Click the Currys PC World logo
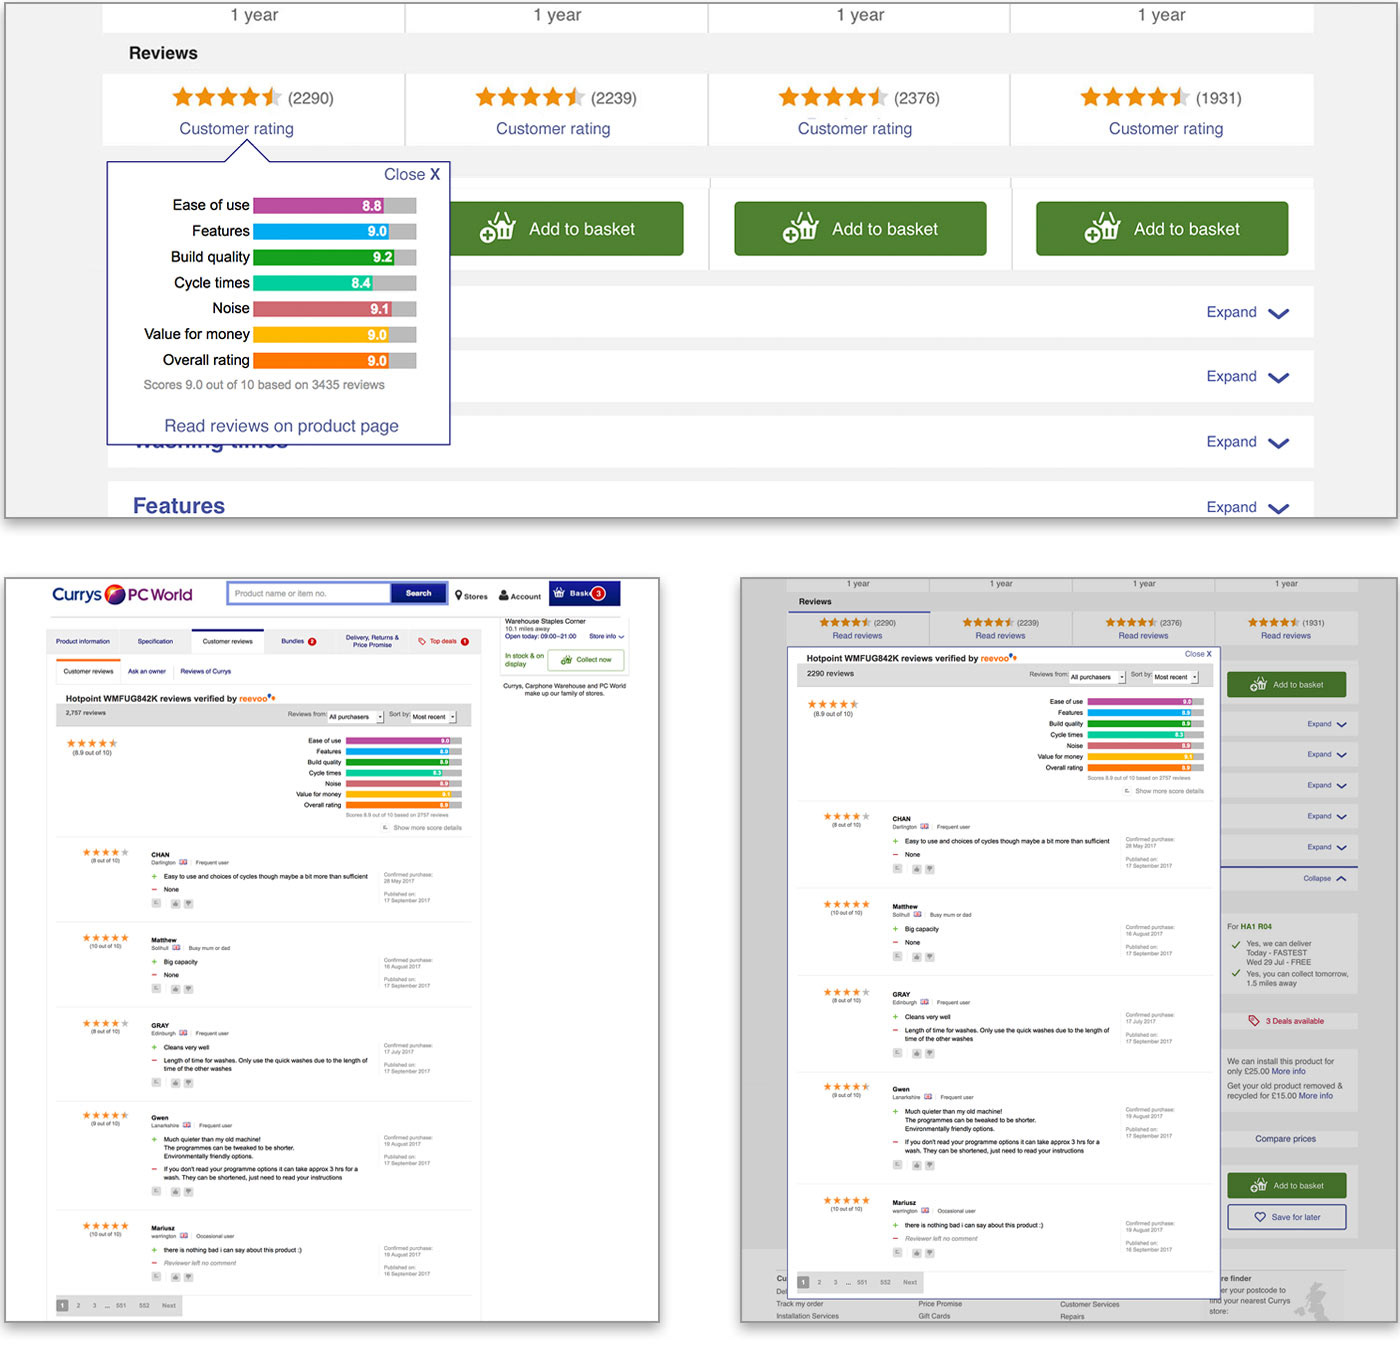The image size is (1400, 1365). pyautogui.click(x=122, y=594)
